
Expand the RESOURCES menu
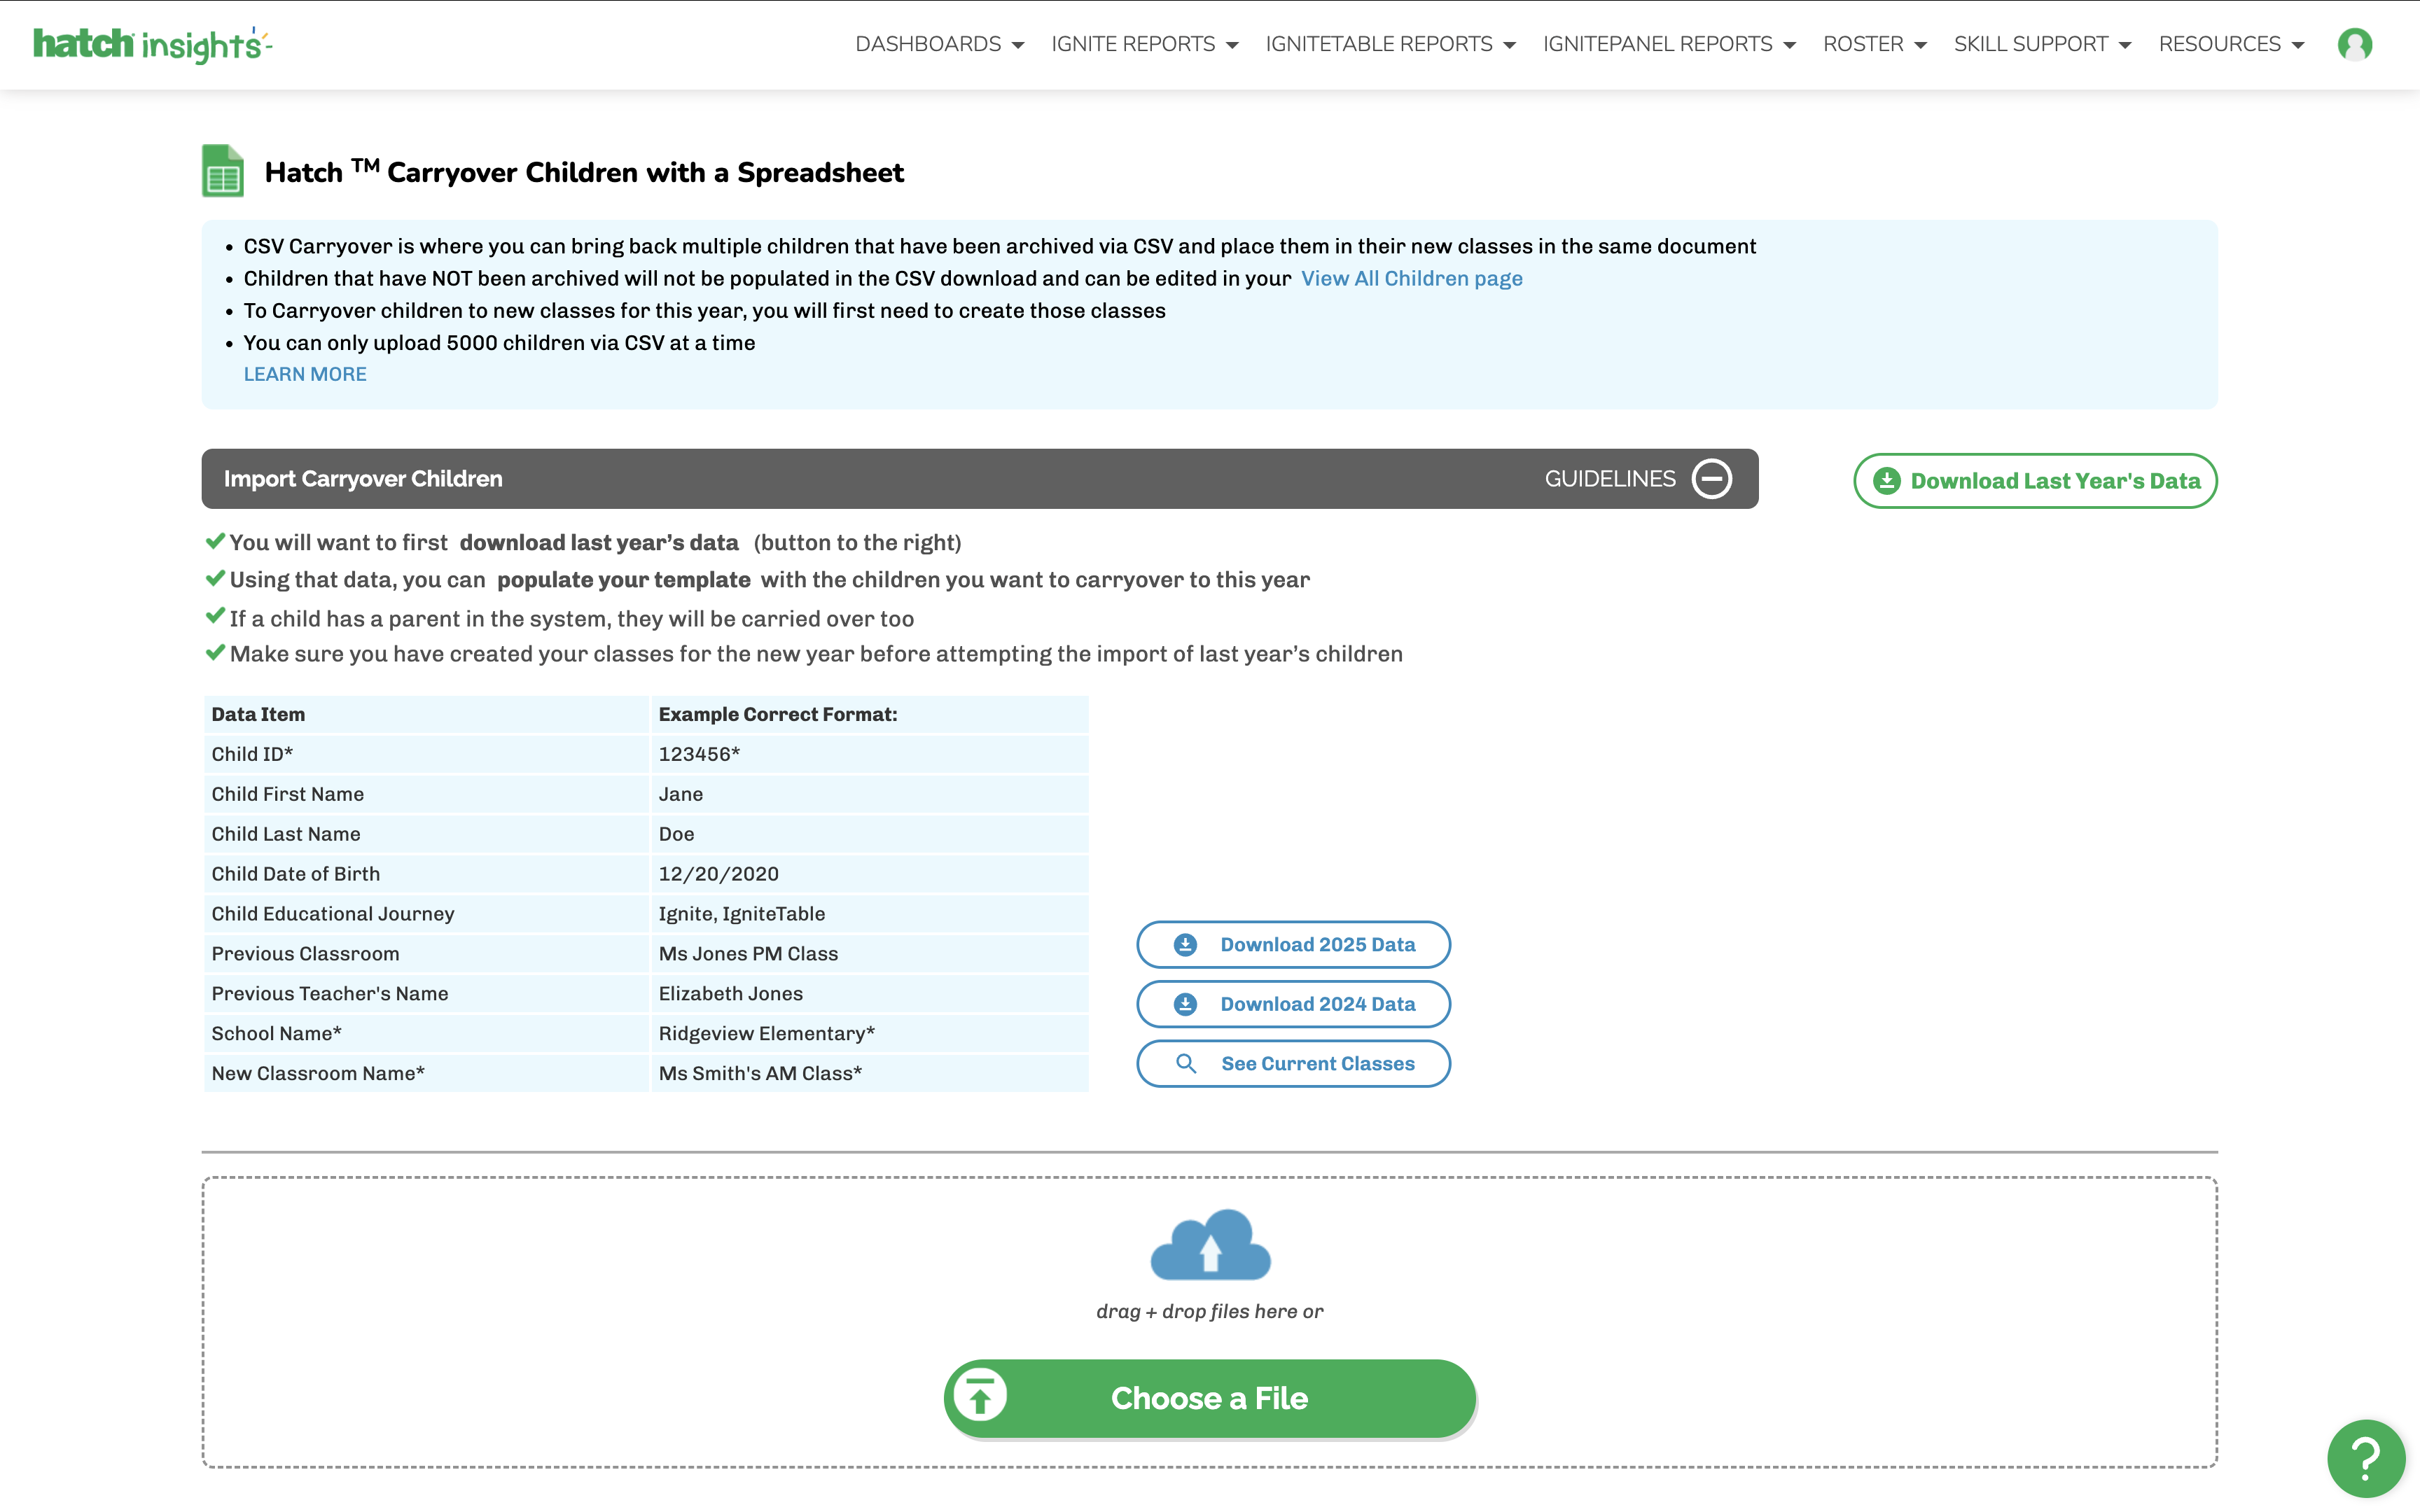(x=2231, y=44)
